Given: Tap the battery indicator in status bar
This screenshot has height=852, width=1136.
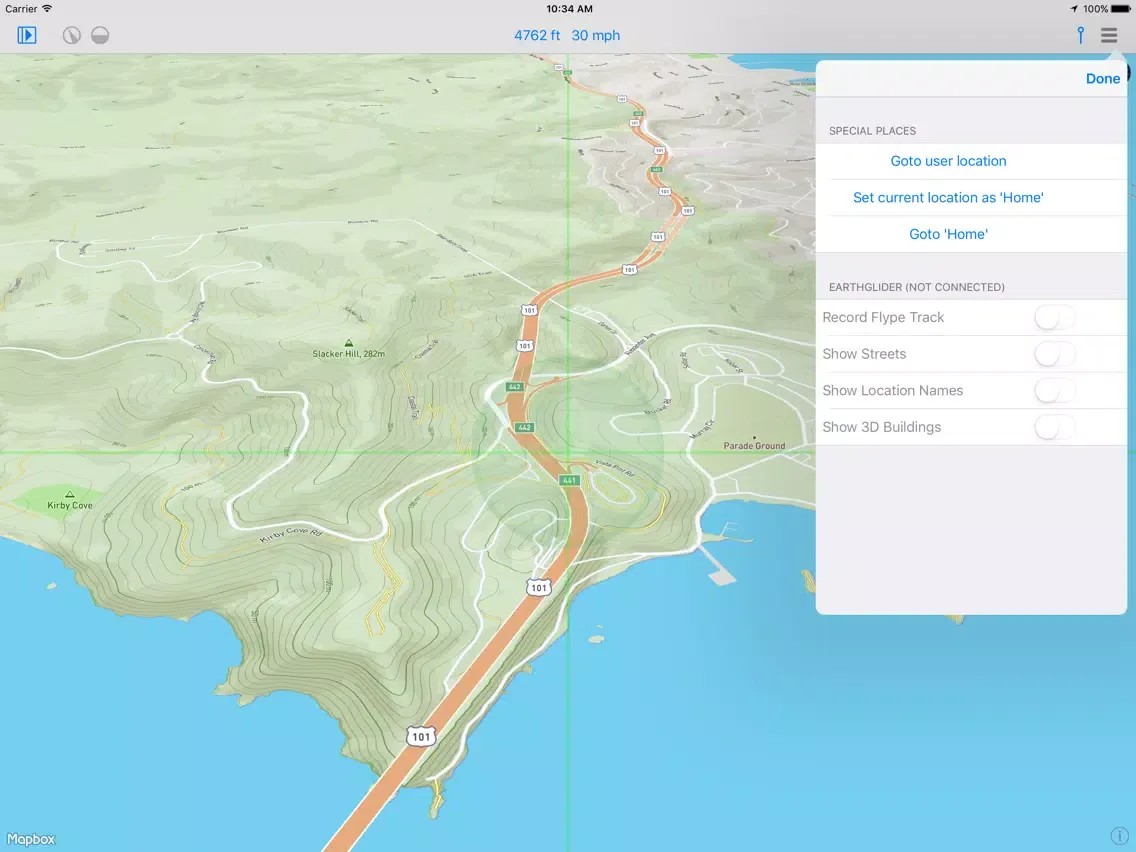Looking at the screenshot, I should (1120, 9).
